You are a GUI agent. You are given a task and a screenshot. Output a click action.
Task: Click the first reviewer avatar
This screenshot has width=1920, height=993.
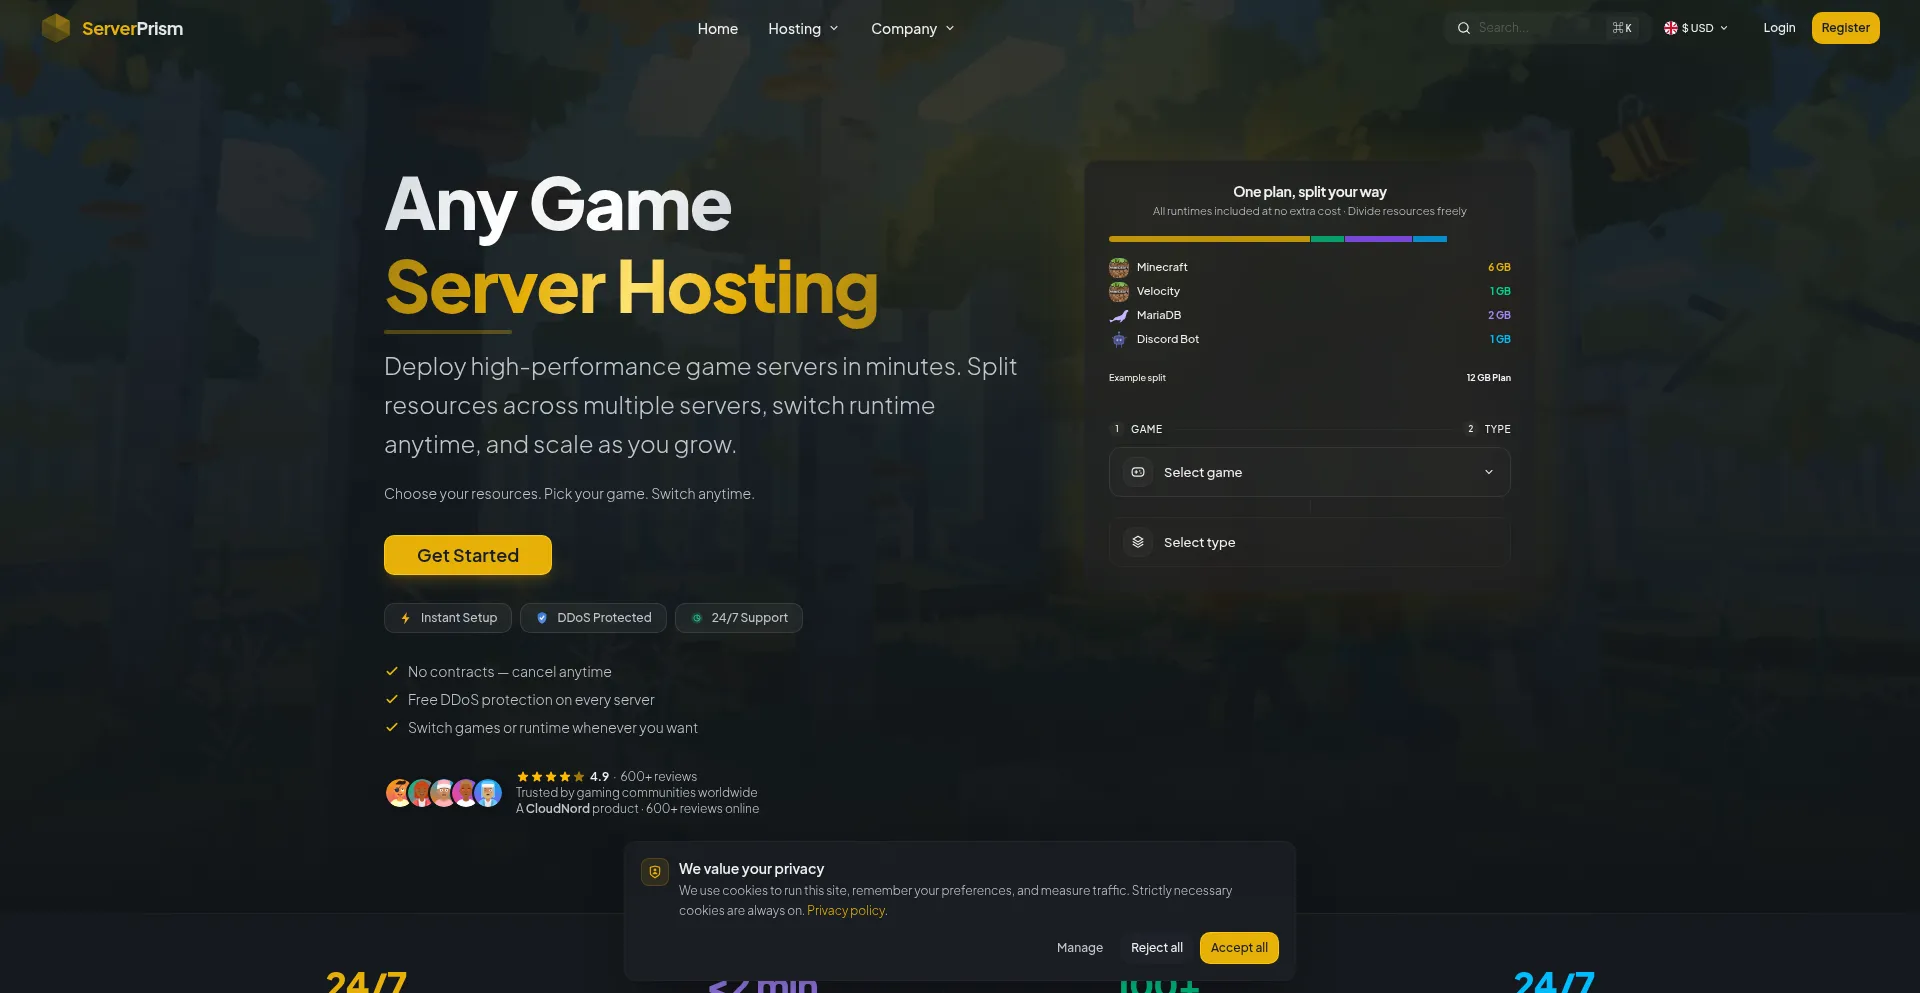coord(399,793)
